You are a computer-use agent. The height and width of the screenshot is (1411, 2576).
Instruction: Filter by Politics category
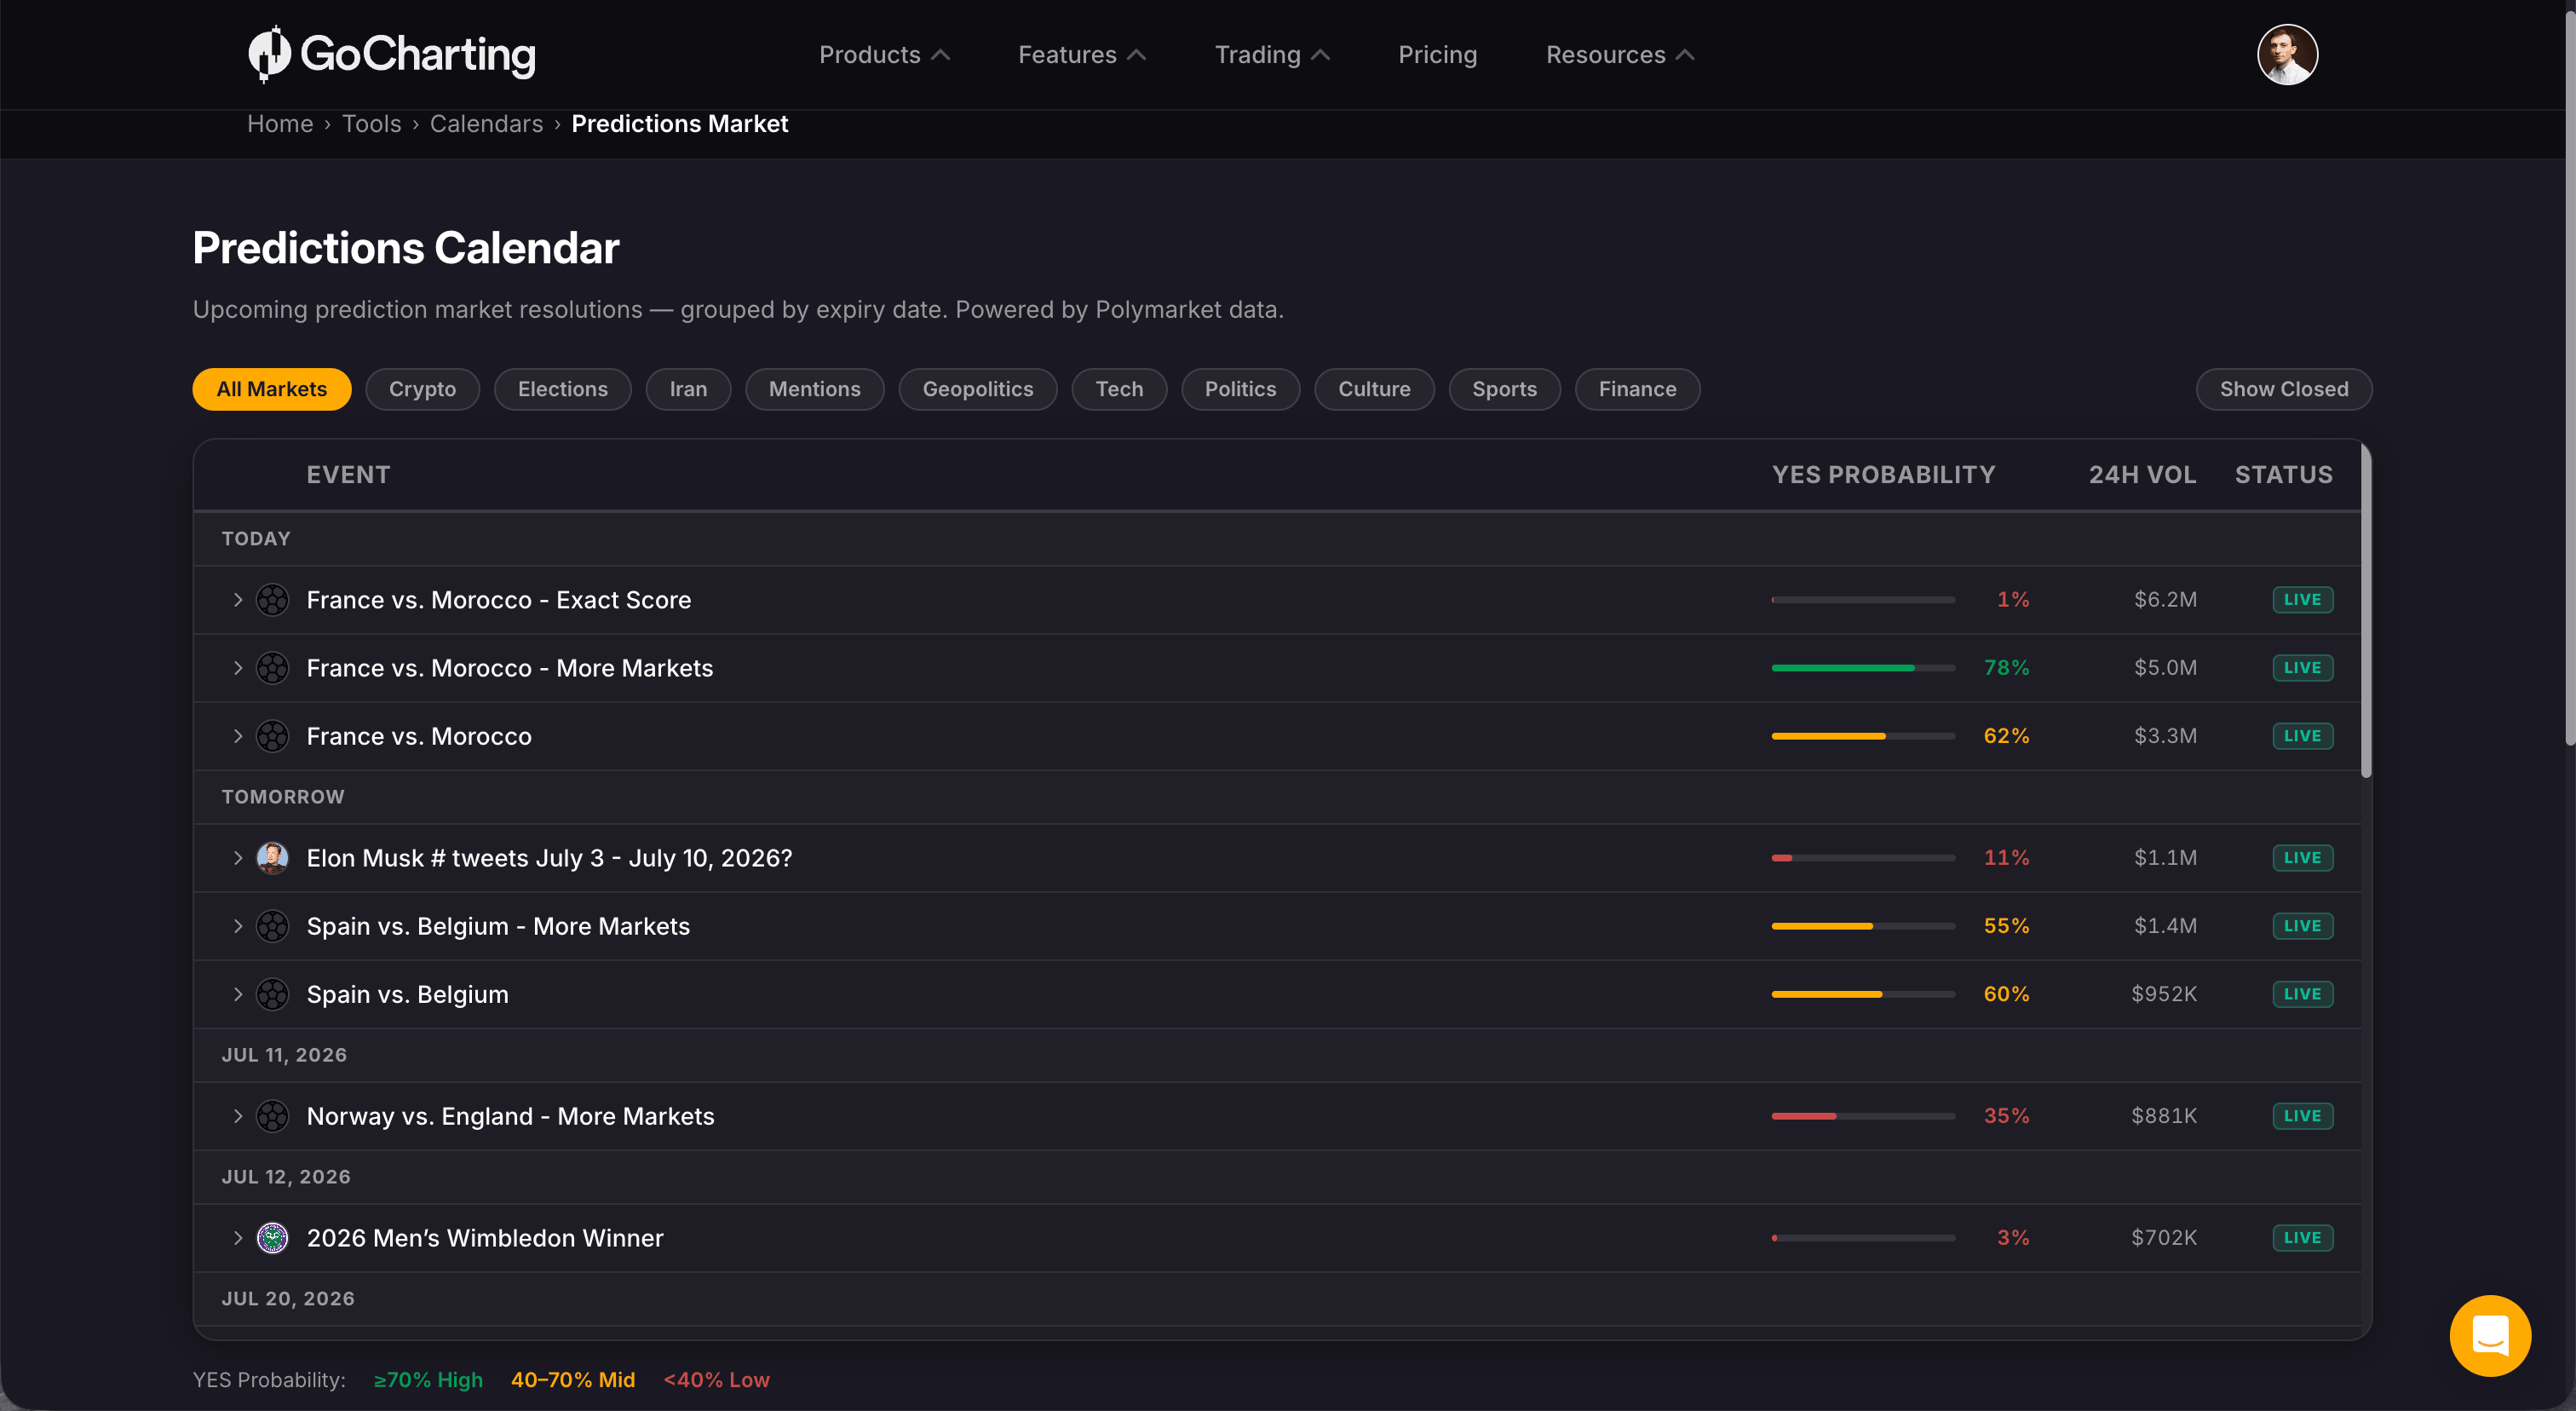coord(1240,389)
